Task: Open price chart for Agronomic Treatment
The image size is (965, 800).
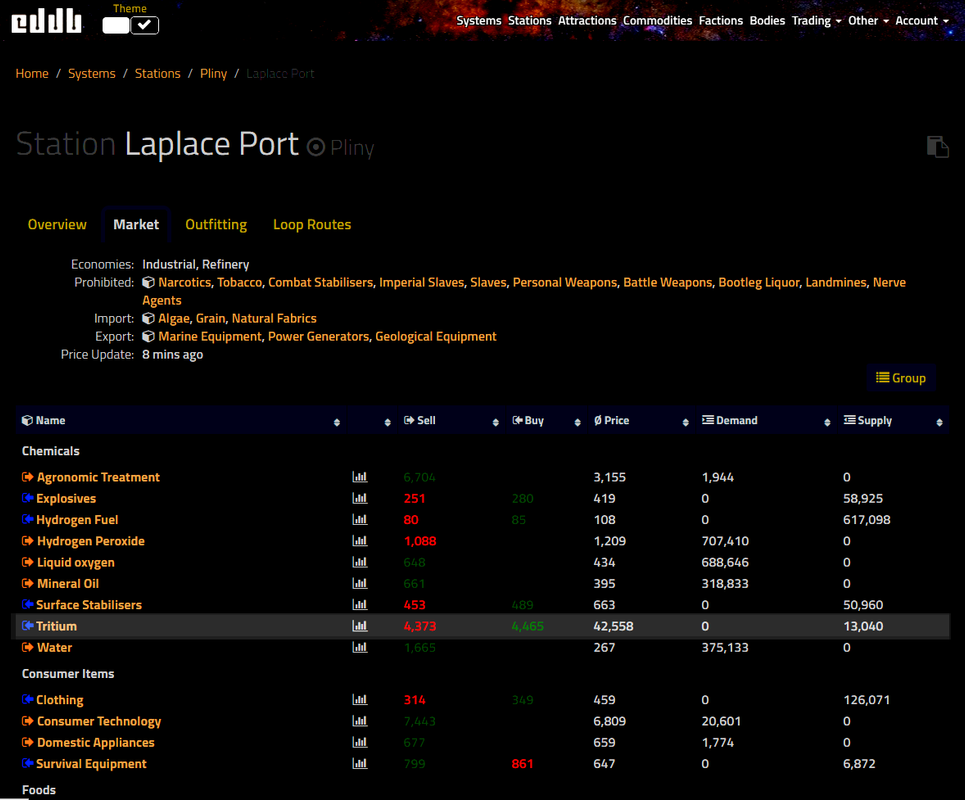Action: pos(359,477)
